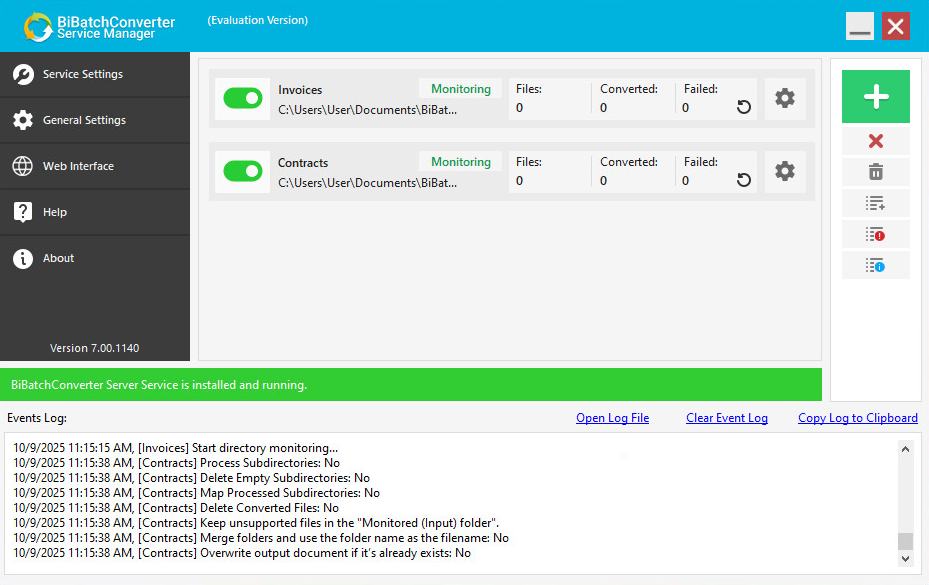Toggle off the Contracts monitoring switch
This screenshot has height=585, width=929.
242,171
